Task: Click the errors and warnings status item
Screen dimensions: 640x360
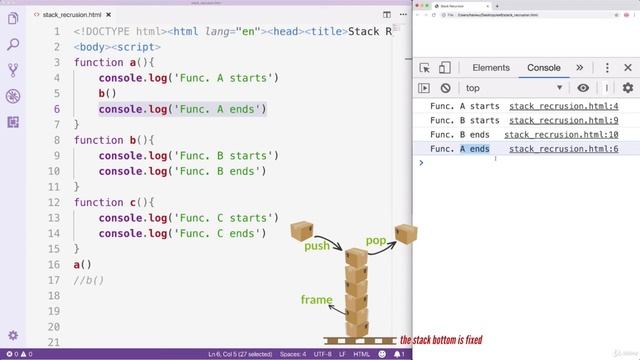Action: tap(19, 354)
